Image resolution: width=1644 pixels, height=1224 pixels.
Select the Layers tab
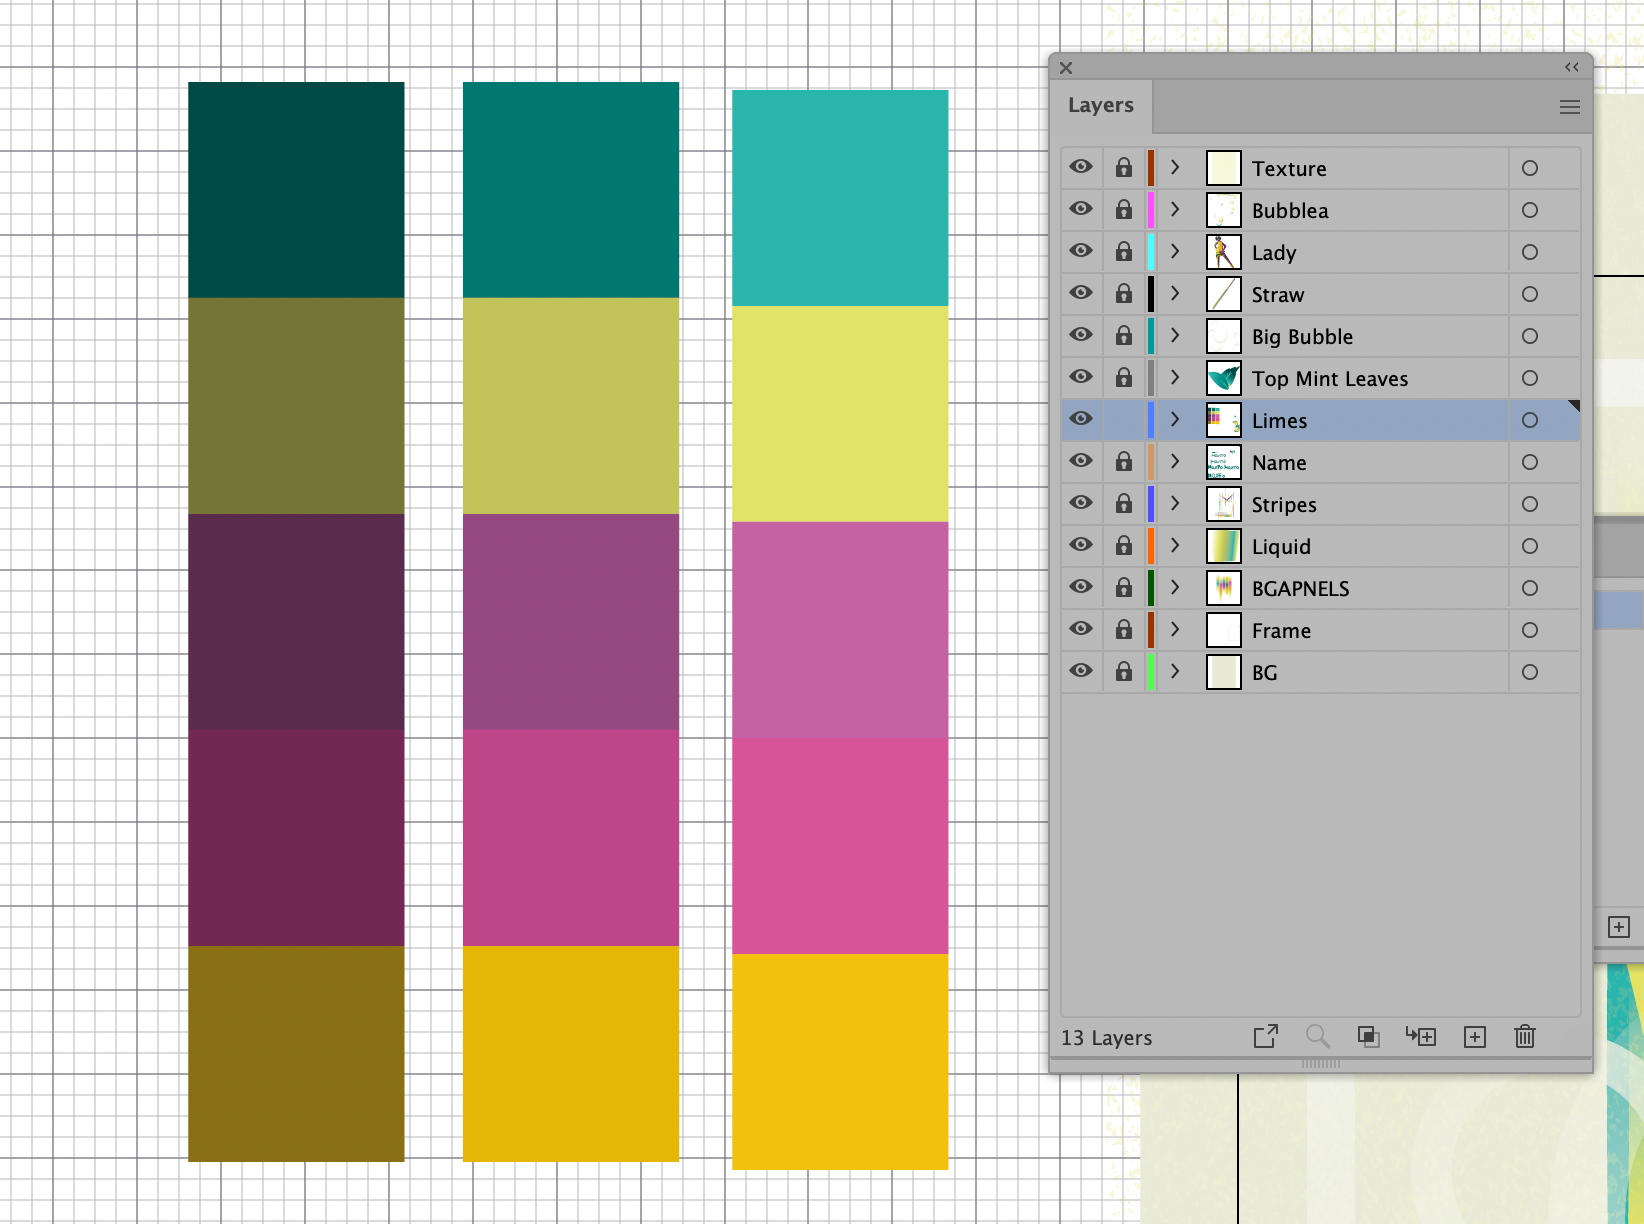tap(1101, 105)
